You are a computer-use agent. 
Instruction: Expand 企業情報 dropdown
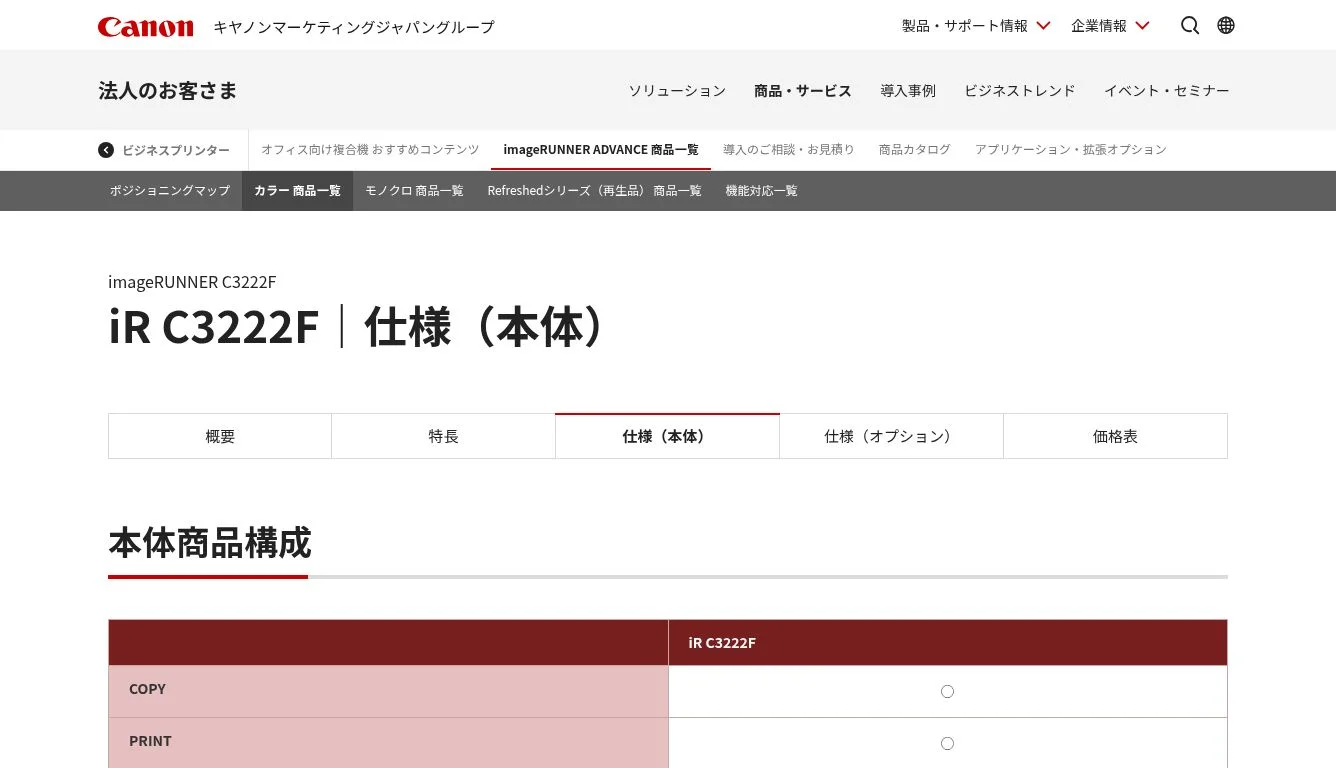point(1110,26)
